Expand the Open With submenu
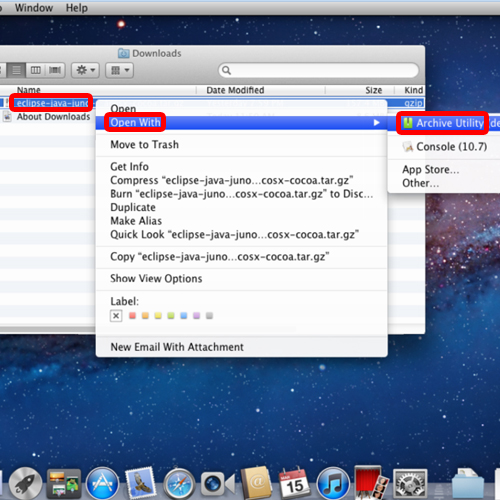 point(241,122)
